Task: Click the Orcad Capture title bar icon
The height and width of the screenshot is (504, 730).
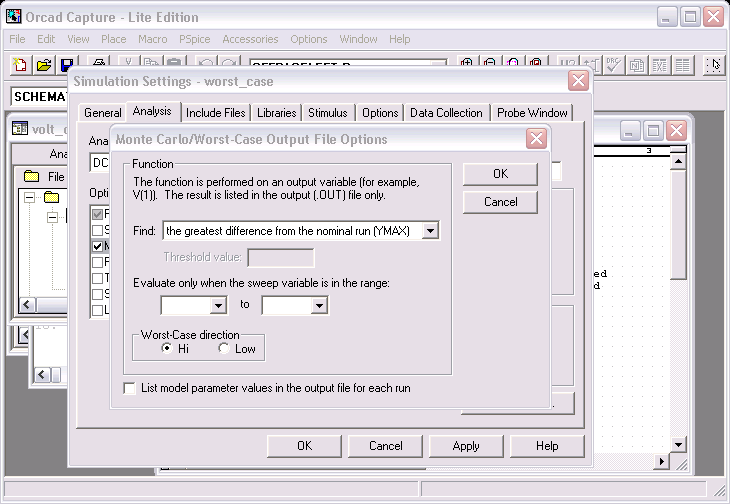Action: [x=14, y=16]
